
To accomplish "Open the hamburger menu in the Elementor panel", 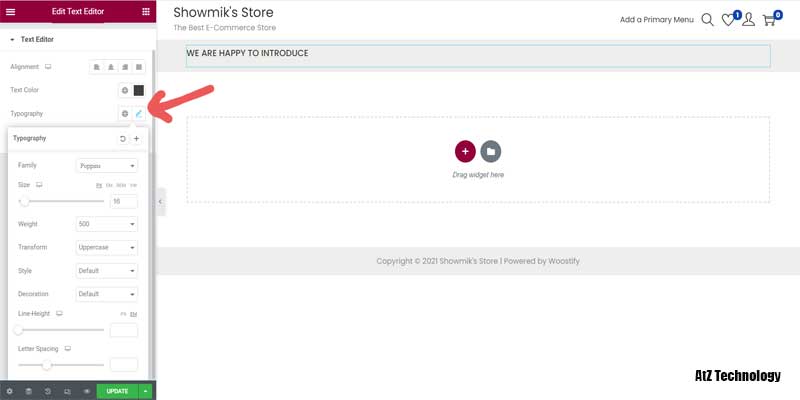I will coord(10,11).
